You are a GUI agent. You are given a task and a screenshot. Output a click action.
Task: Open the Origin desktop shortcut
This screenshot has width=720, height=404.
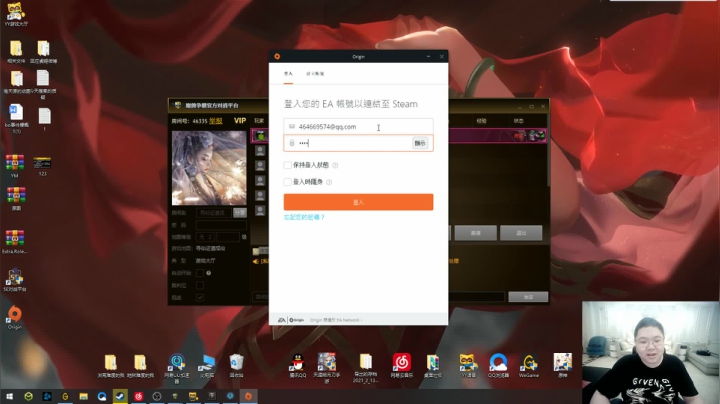click(15, 317)
